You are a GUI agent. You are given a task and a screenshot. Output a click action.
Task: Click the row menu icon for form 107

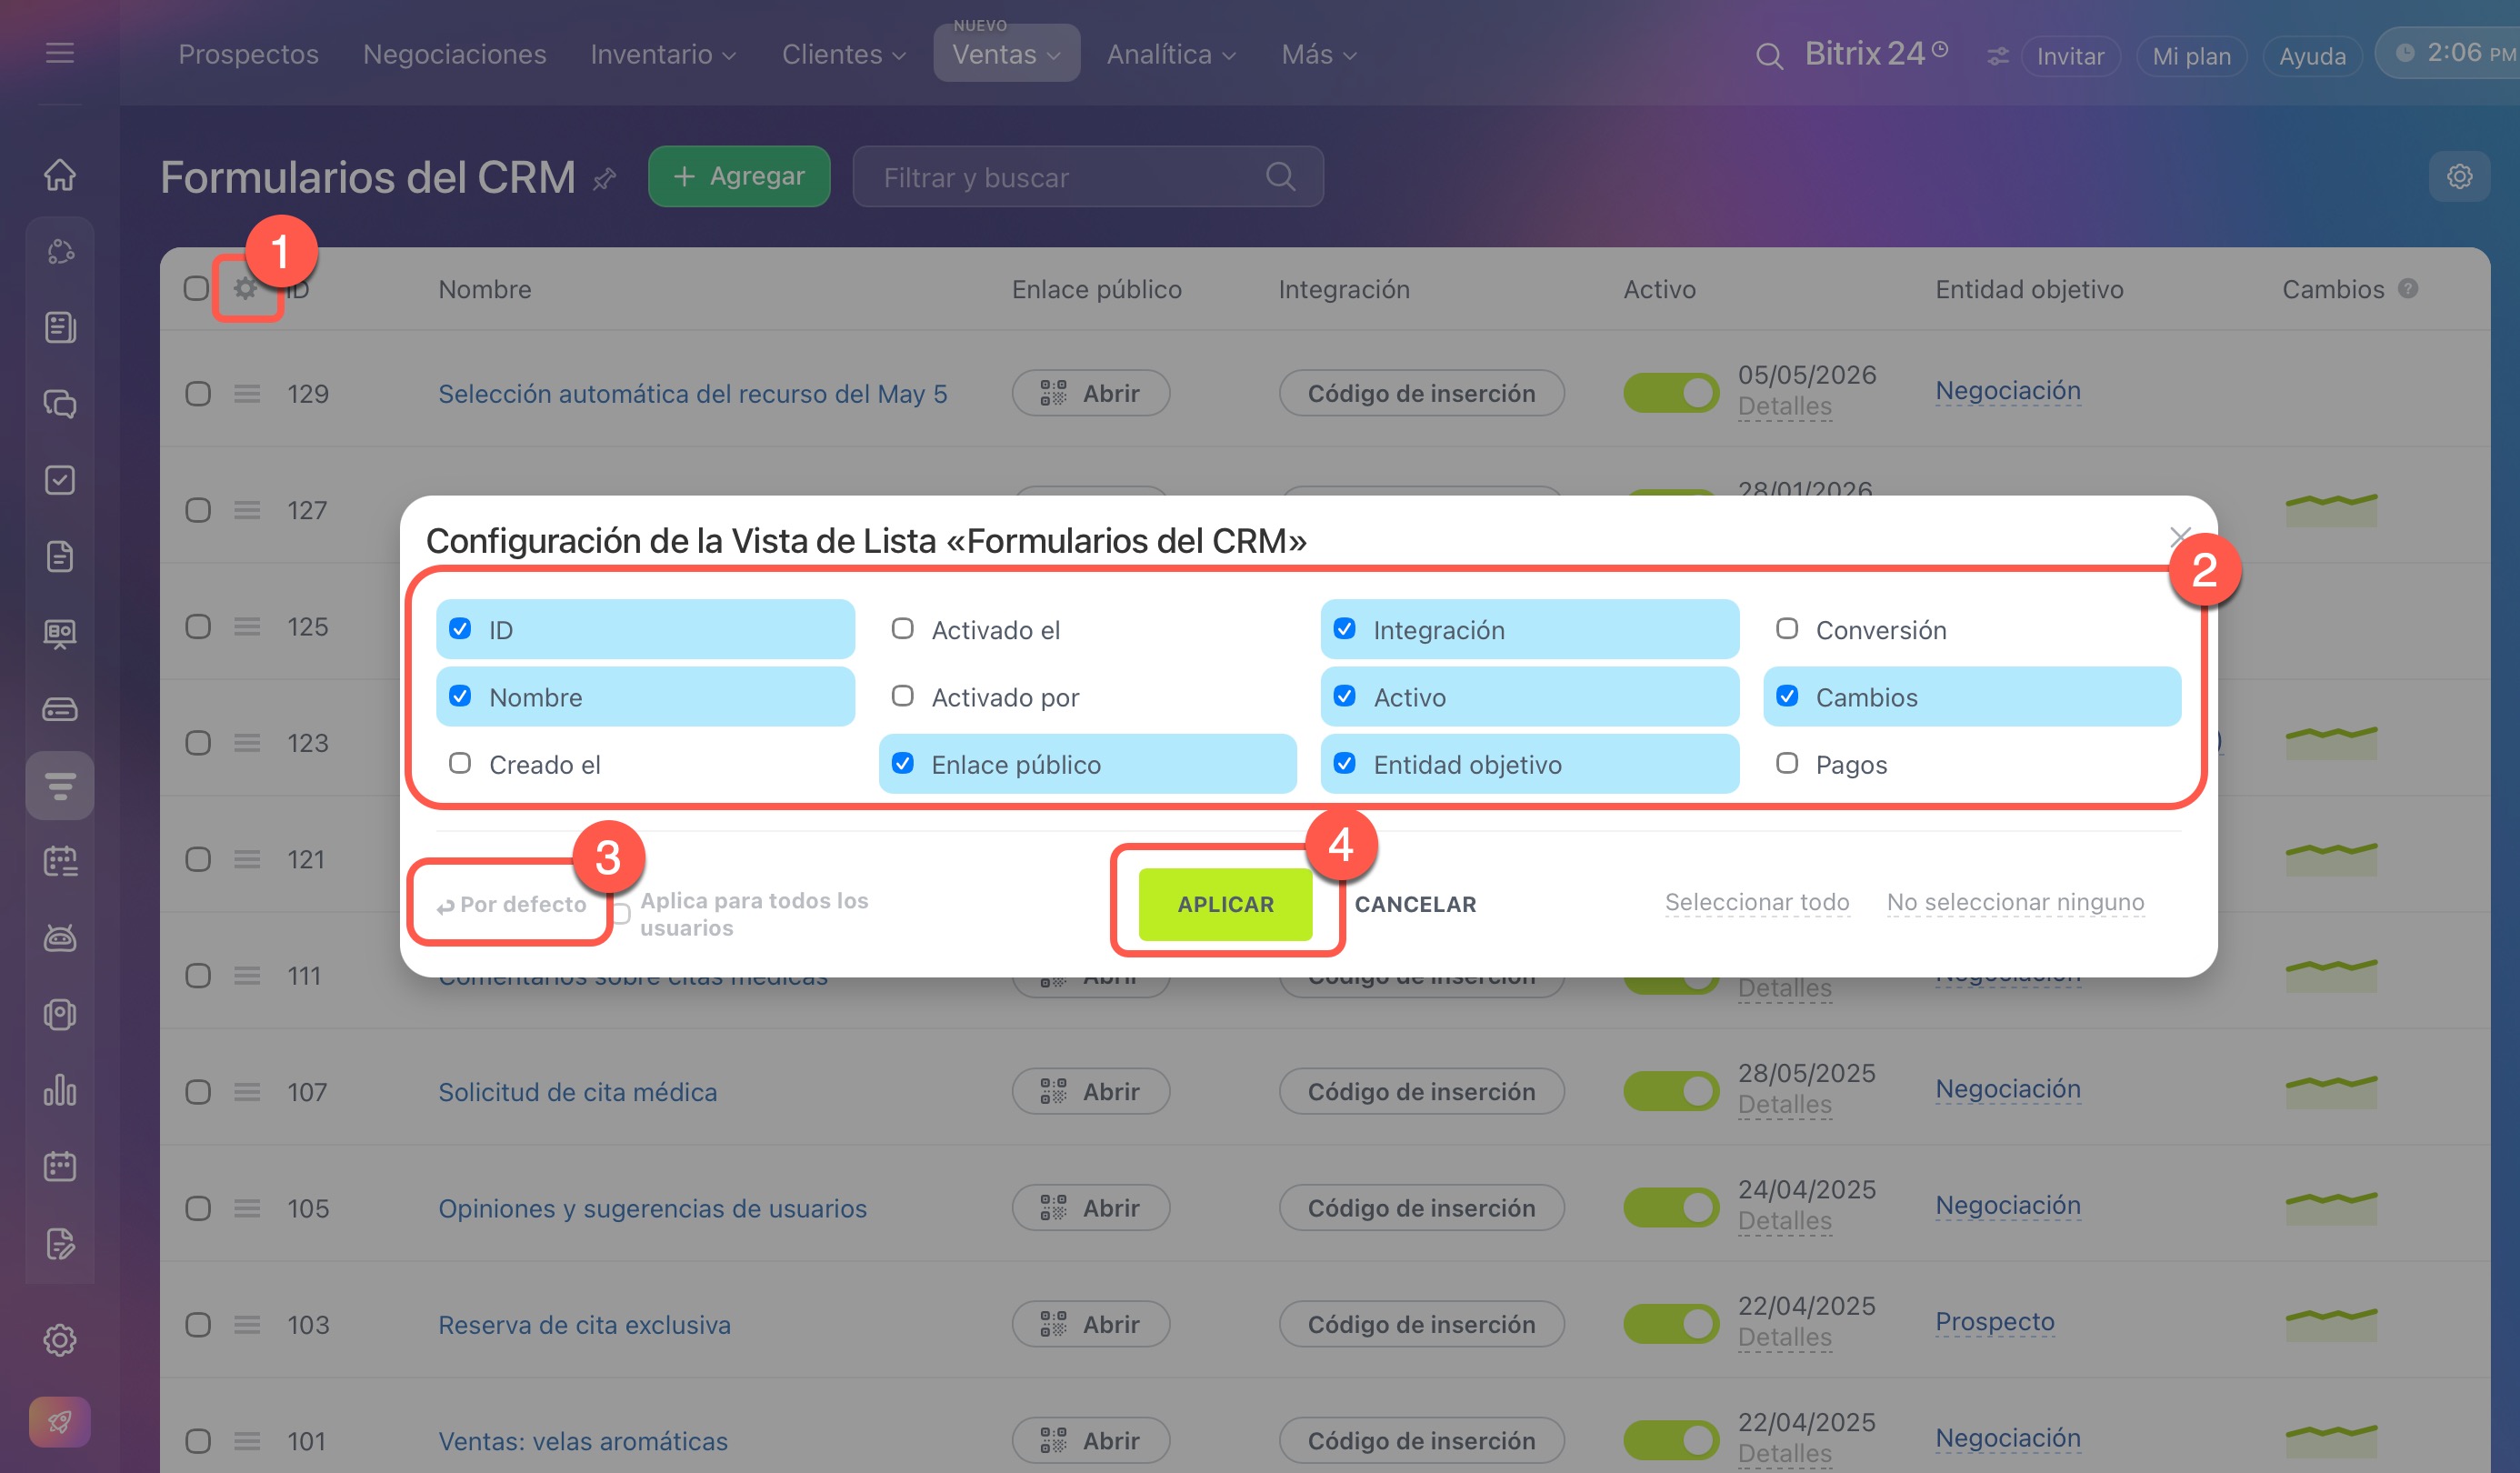[247, 1091]
